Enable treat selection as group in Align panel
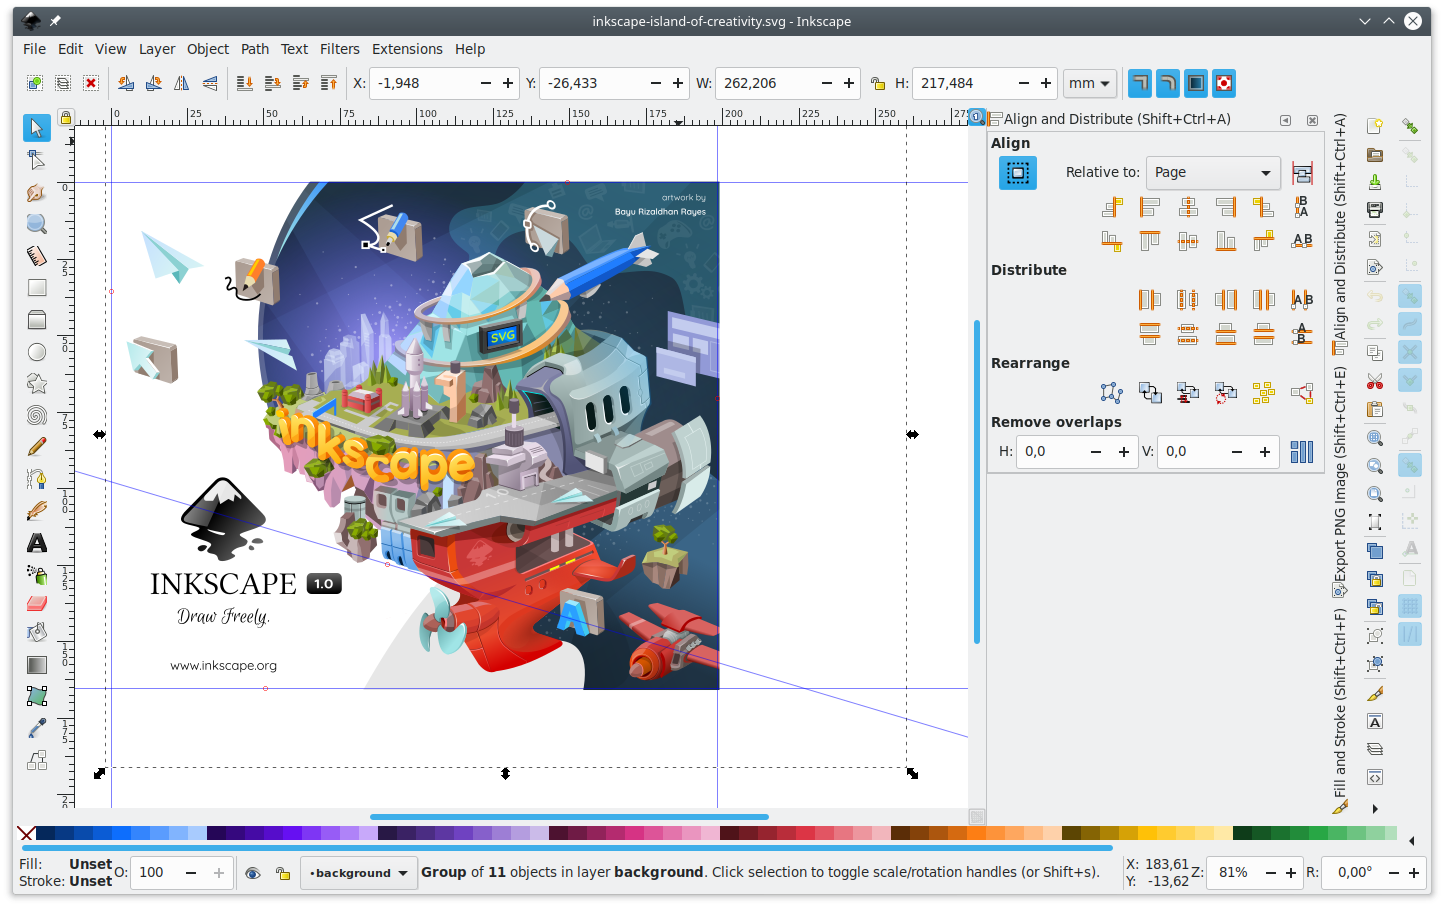This screenshot has width=1444, height=907. (1017, 172)
